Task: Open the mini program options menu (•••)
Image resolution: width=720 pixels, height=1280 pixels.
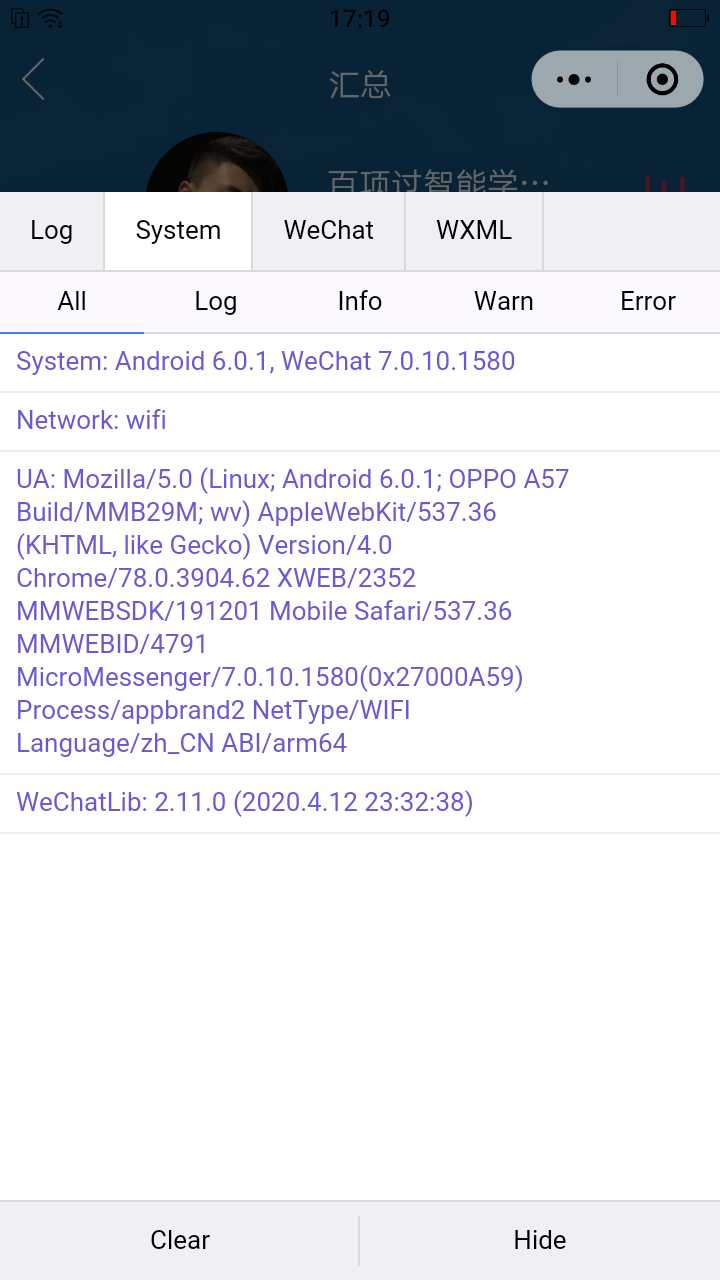Action: [573, 79]
